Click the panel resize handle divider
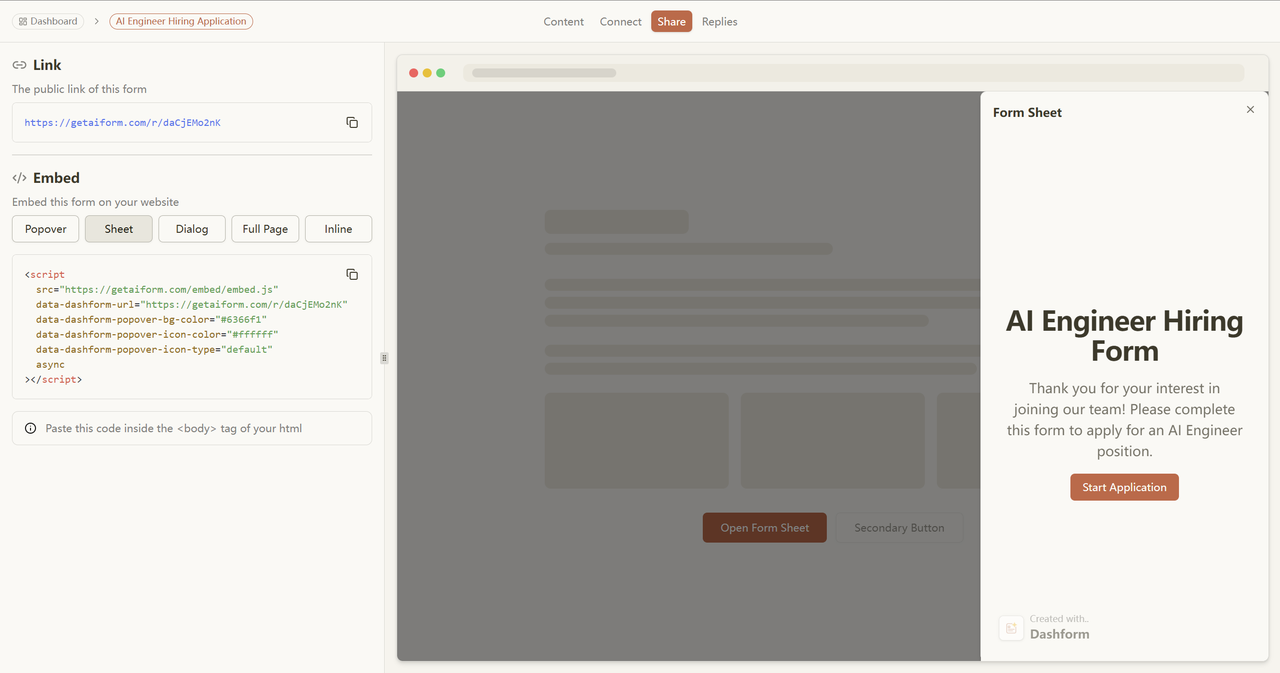This screenshot has height=673, width=1280. [x=384, y=358]
